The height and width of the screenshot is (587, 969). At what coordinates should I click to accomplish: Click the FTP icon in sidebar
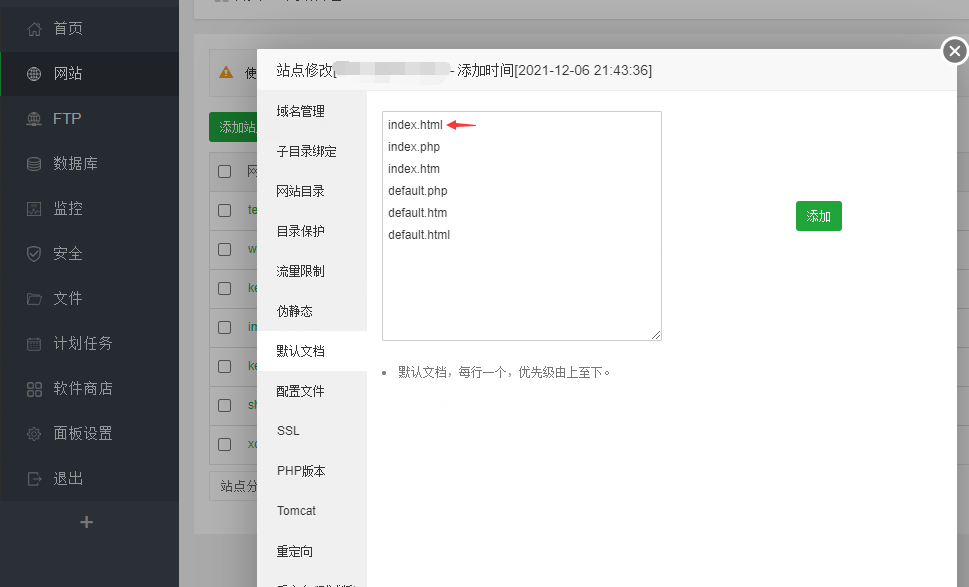tap(34, 119)
